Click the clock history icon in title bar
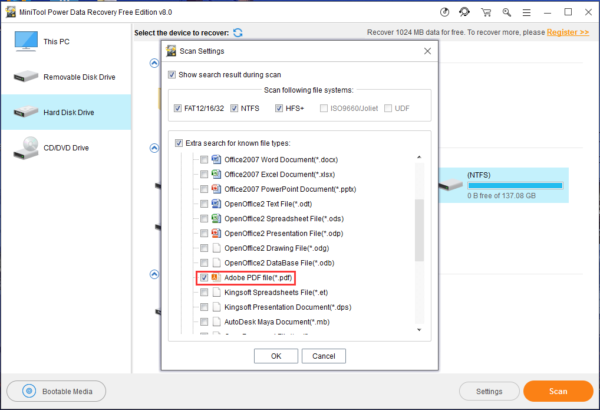The image size is (600, 410). (x=444, y=12)
